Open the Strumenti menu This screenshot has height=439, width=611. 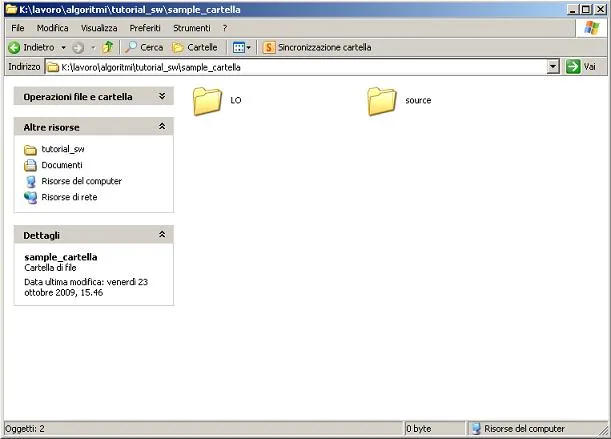[x=192, y=28]
